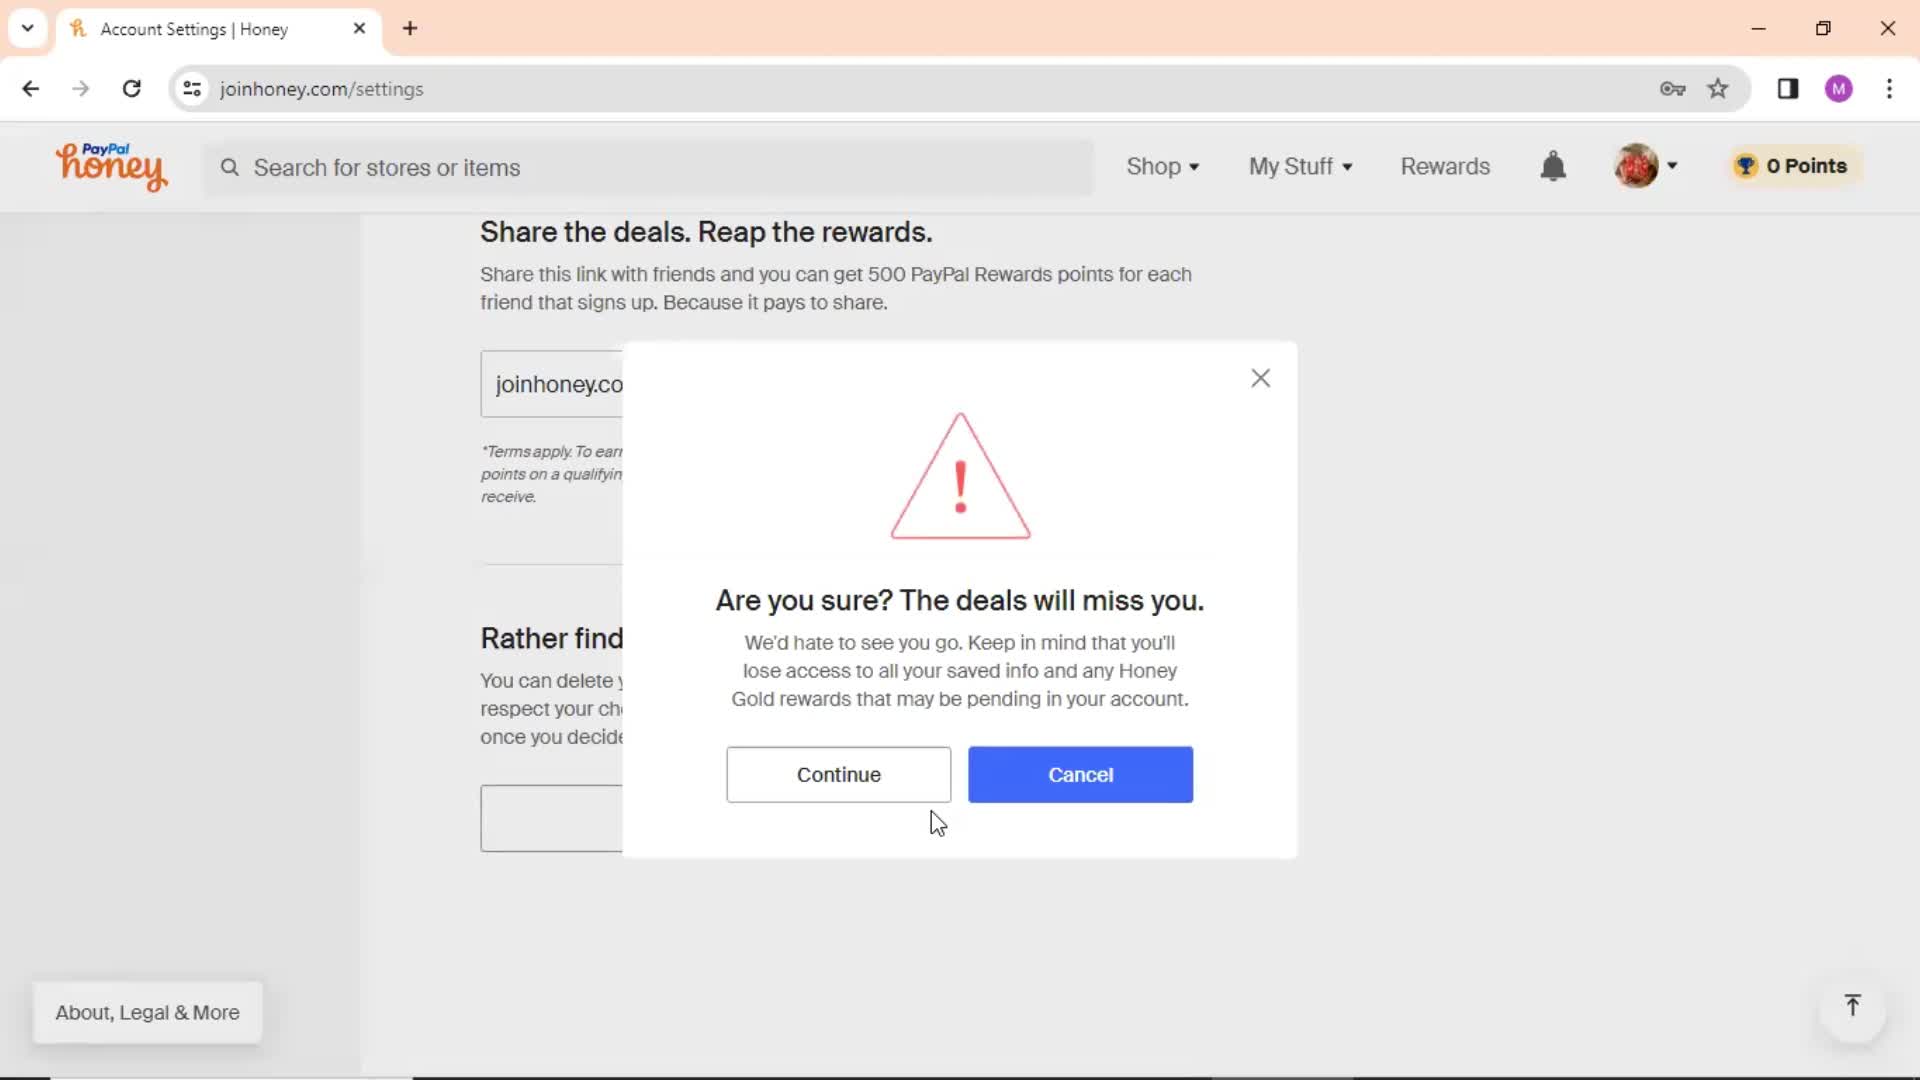1920x1080 pixels.
Task: Click Continue to delete account
Action: point(839,774)
